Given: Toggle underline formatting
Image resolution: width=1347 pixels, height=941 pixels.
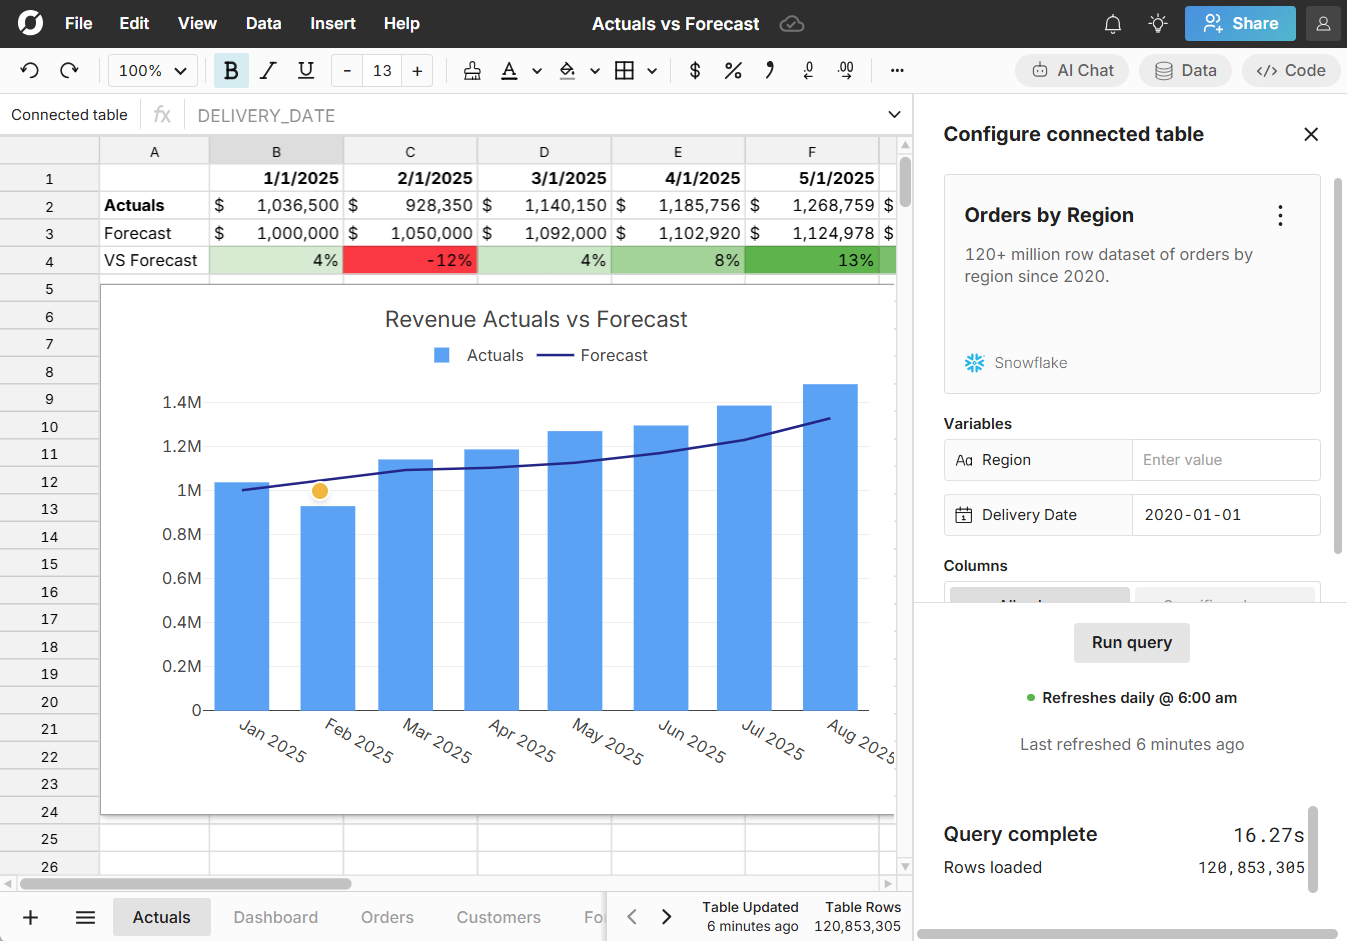Looking at the screenshot, I should point(304,71).
